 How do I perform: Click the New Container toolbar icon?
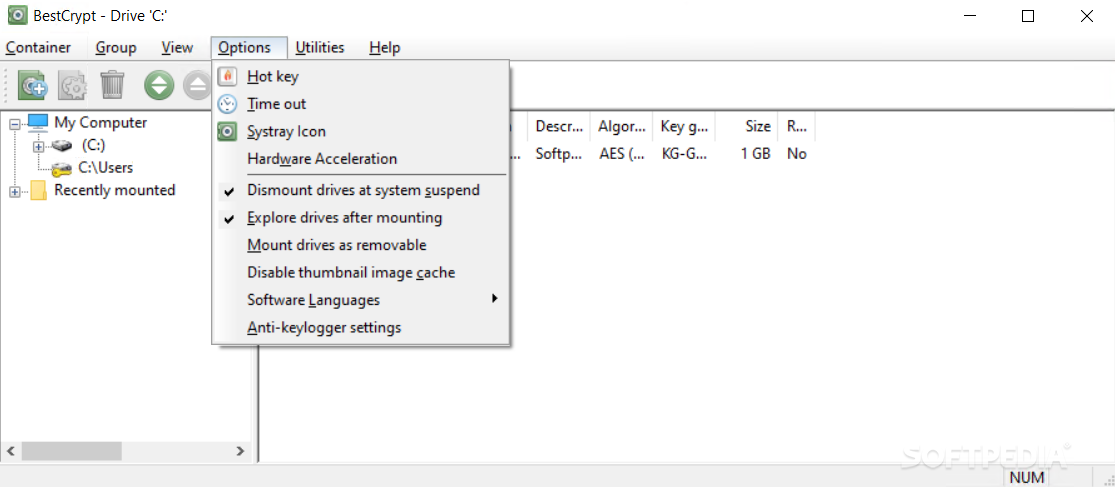coord(33,85)
